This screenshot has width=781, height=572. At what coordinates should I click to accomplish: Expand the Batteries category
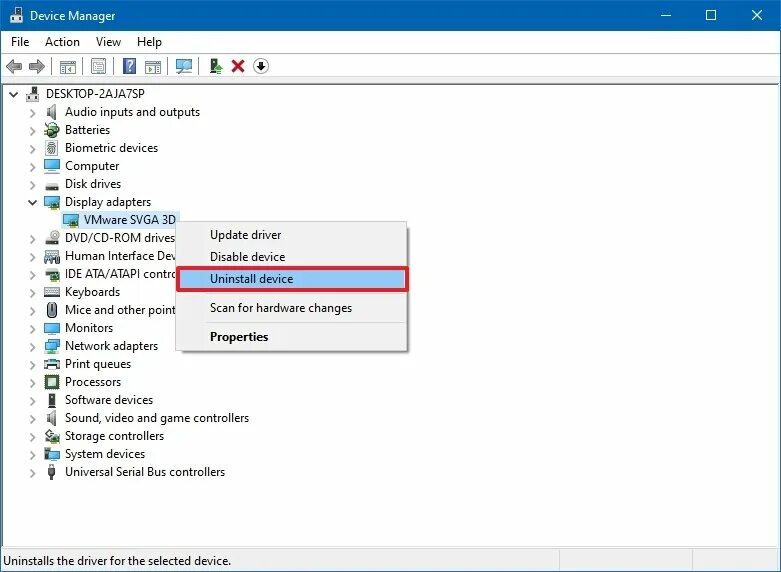point(32,131)
